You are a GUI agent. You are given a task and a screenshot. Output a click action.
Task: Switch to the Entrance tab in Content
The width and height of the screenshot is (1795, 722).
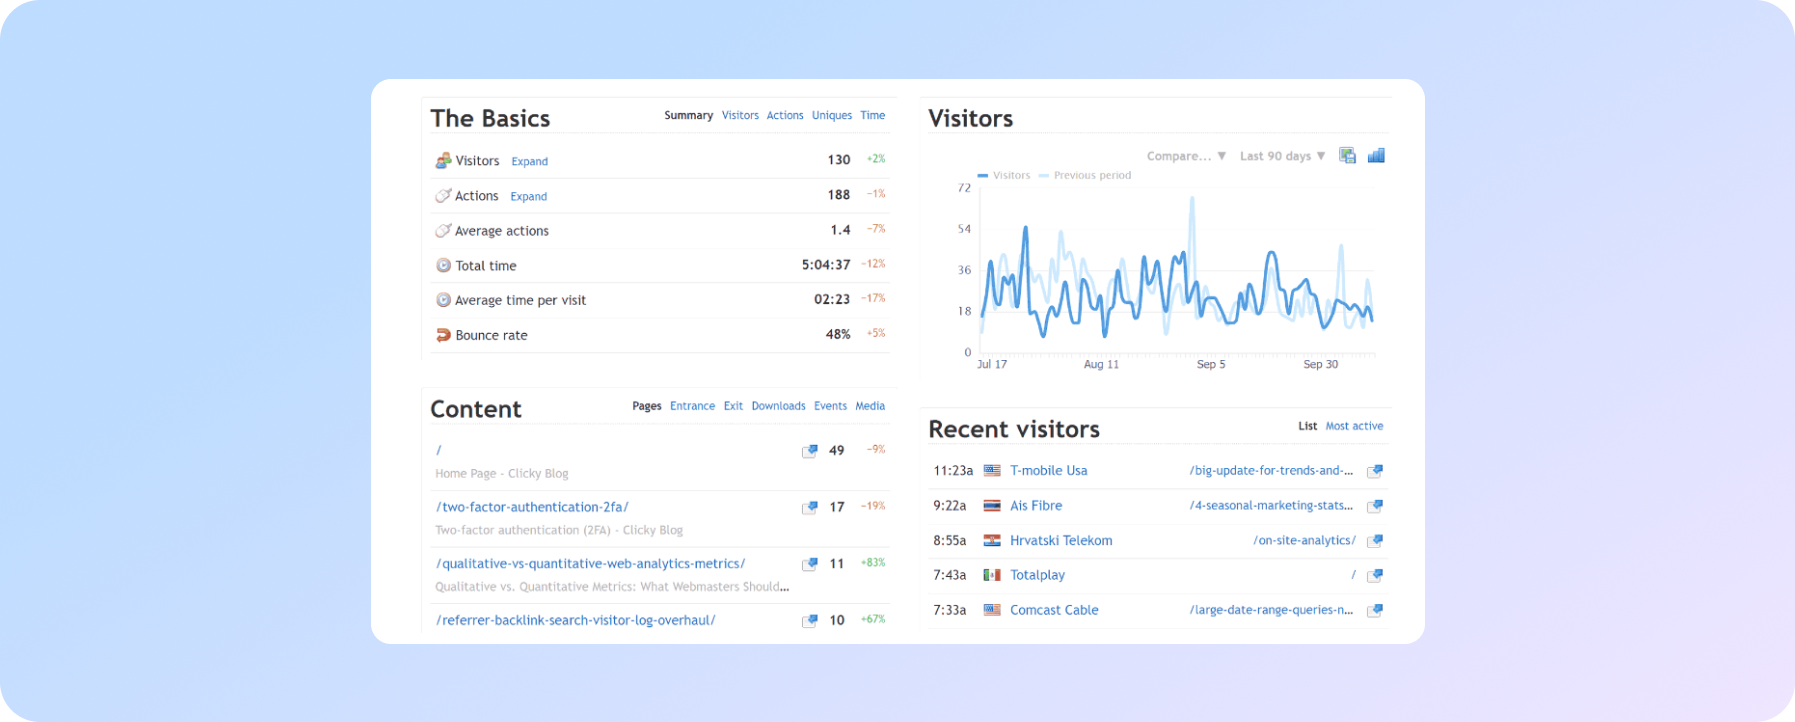click(x=692, y=406)
